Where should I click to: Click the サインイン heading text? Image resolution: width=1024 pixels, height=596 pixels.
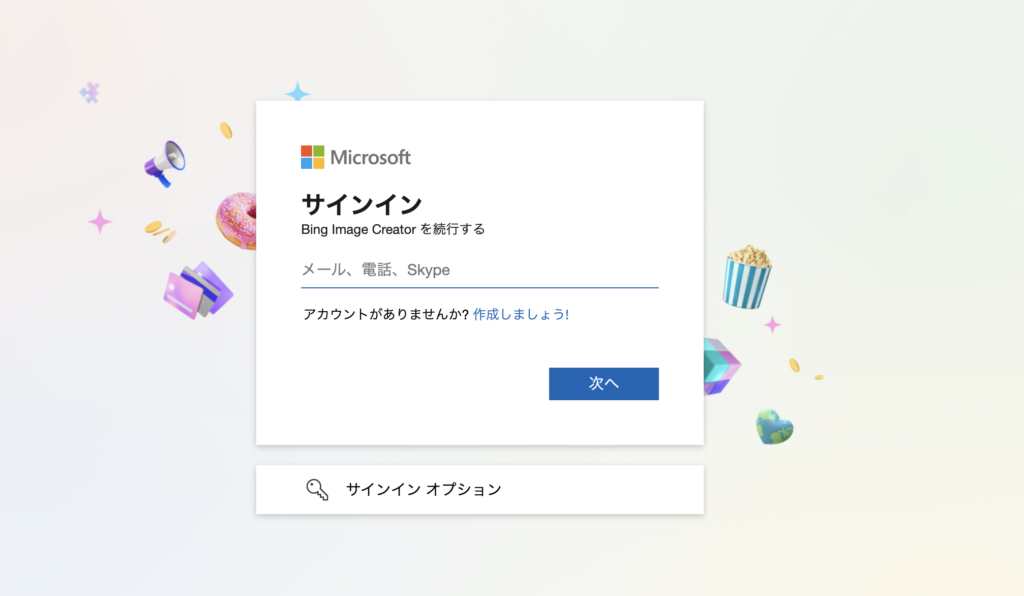(361, 205)
